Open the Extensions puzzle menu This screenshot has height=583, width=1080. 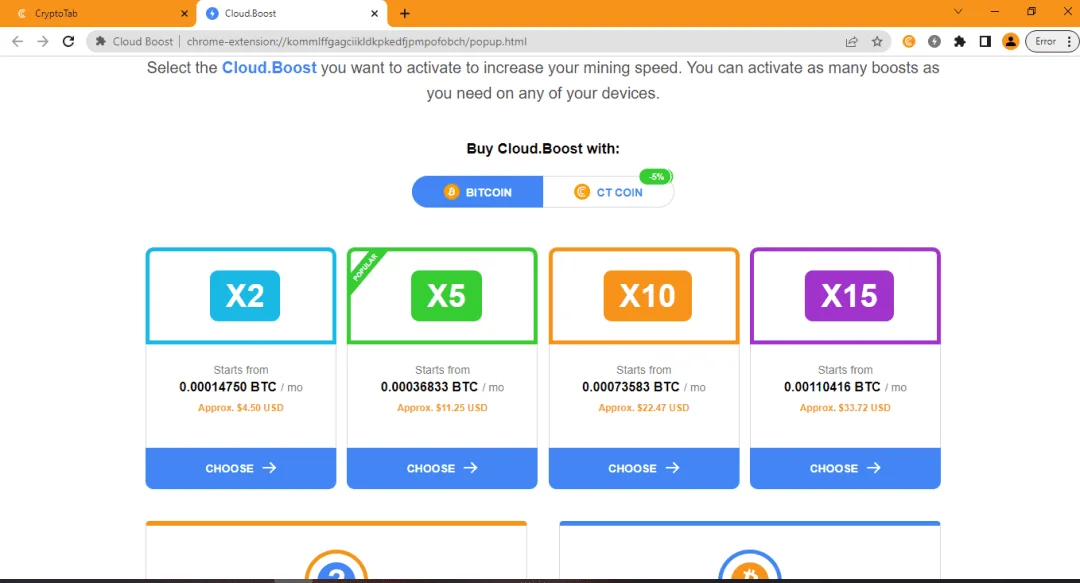pyautogui.click(x=959, y=41)
